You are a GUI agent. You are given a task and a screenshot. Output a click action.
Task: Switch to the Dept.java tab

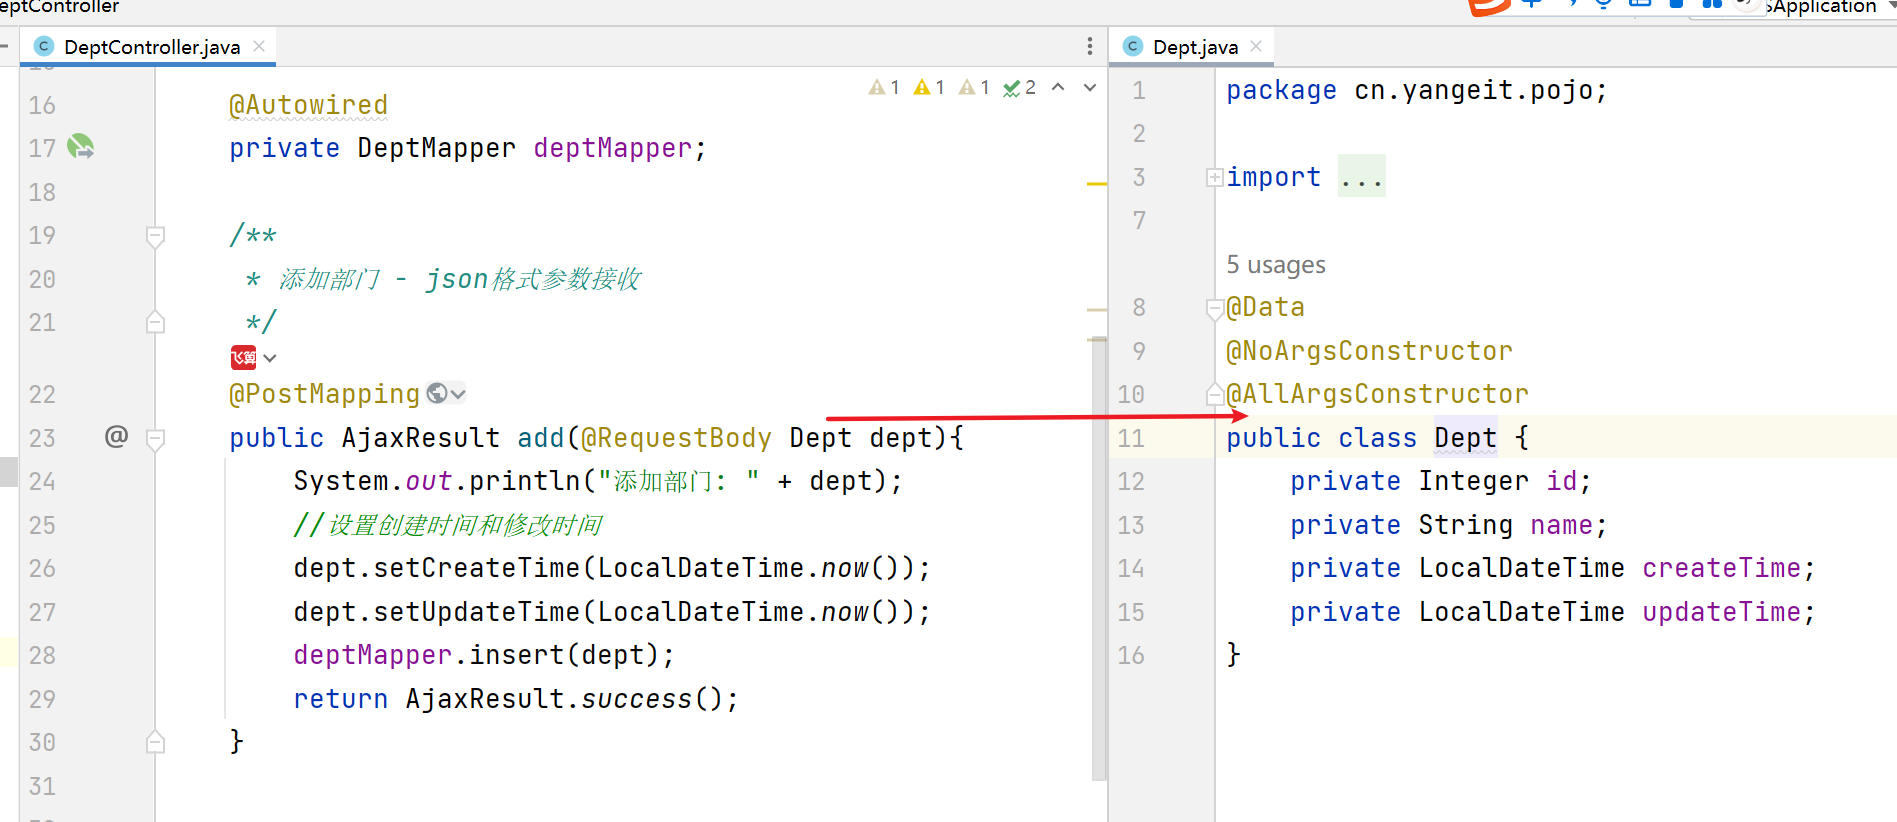pos(1194,47)
